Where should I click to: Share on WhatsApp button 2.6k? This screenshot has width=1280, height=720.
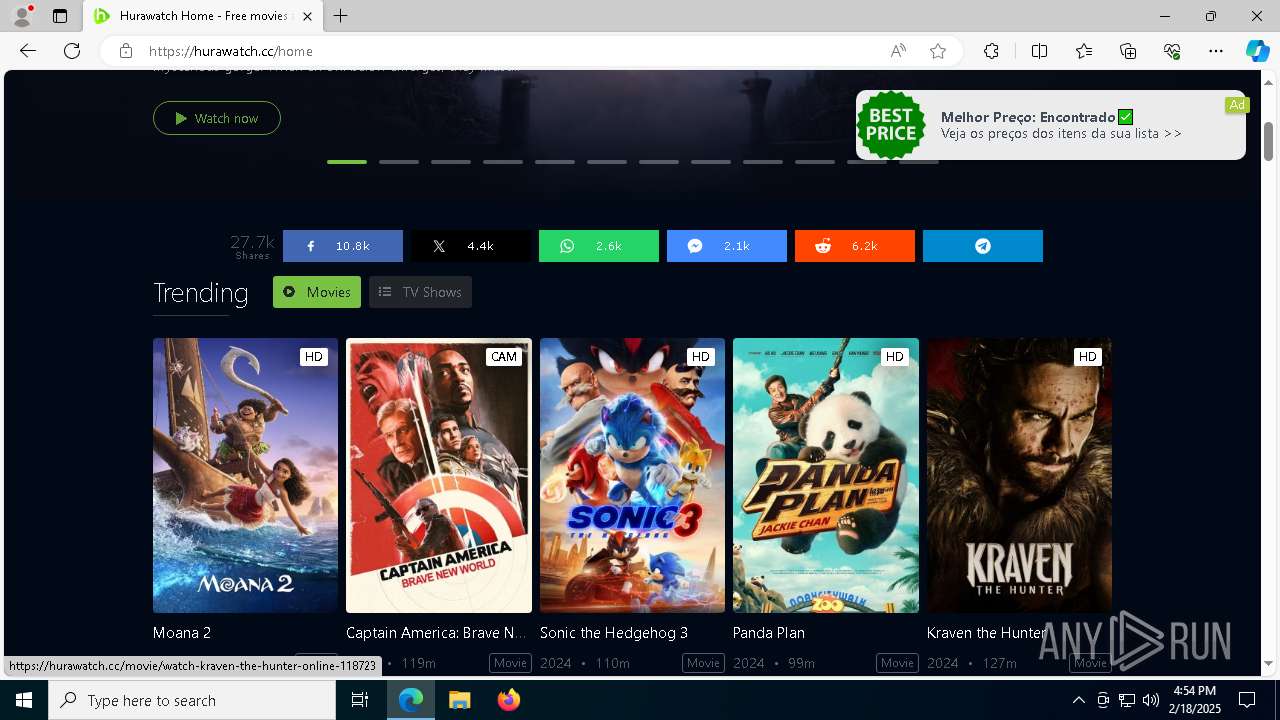point(599,246)
